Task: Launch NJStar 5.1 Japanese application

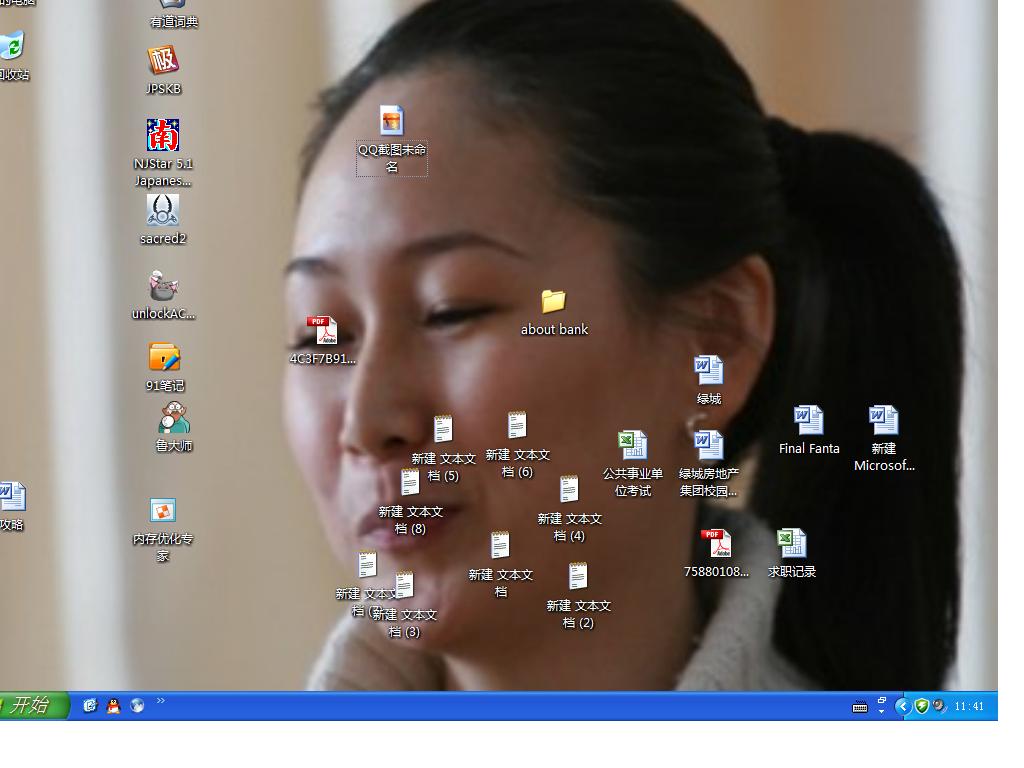Action: click(x=163, y=136)
